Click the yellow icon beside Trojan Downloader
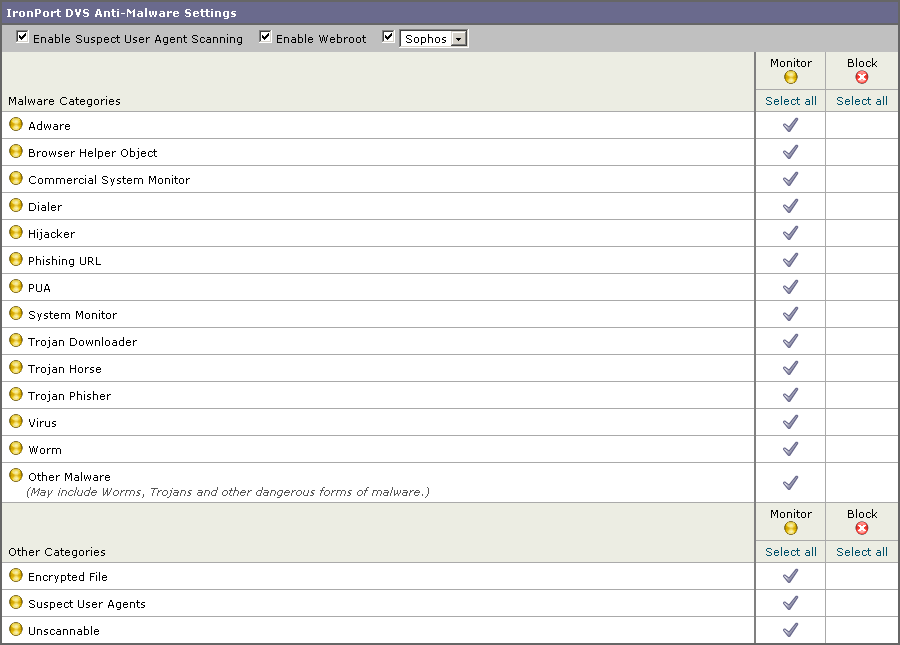 coord(16,340)
